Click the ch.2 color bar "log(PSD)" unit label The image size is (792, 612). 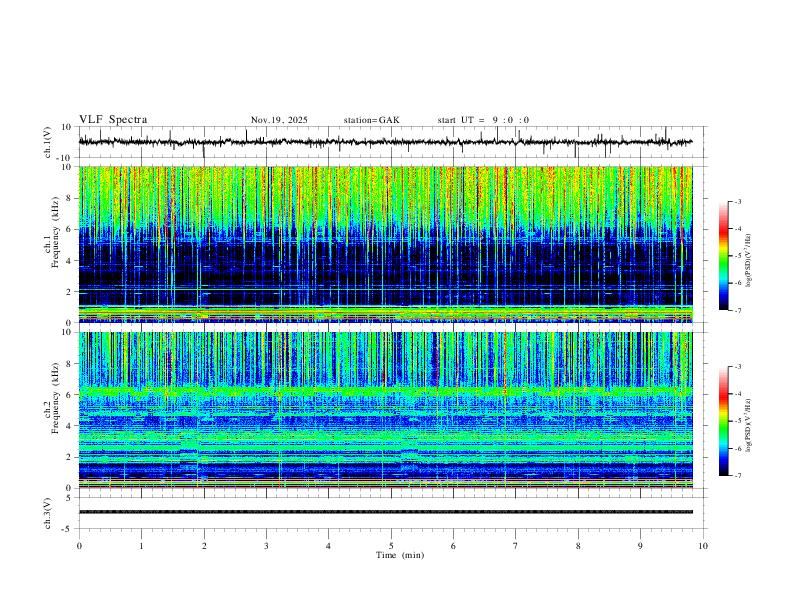(749, 426)
